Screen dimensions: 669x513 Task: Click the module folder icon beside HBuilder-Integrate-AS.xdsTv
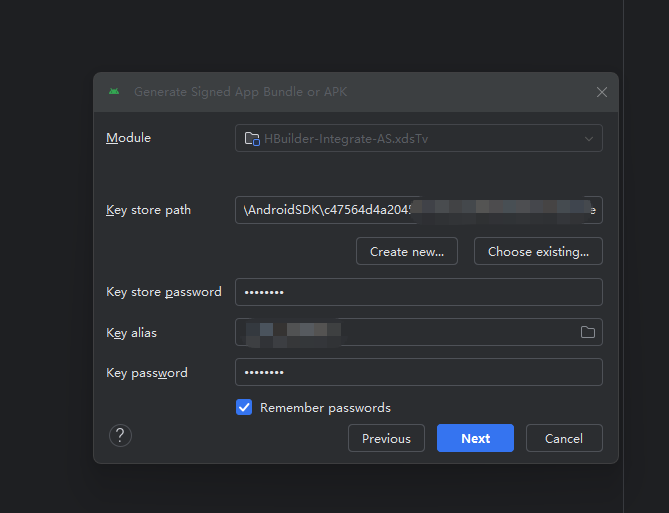pos(252,138)
